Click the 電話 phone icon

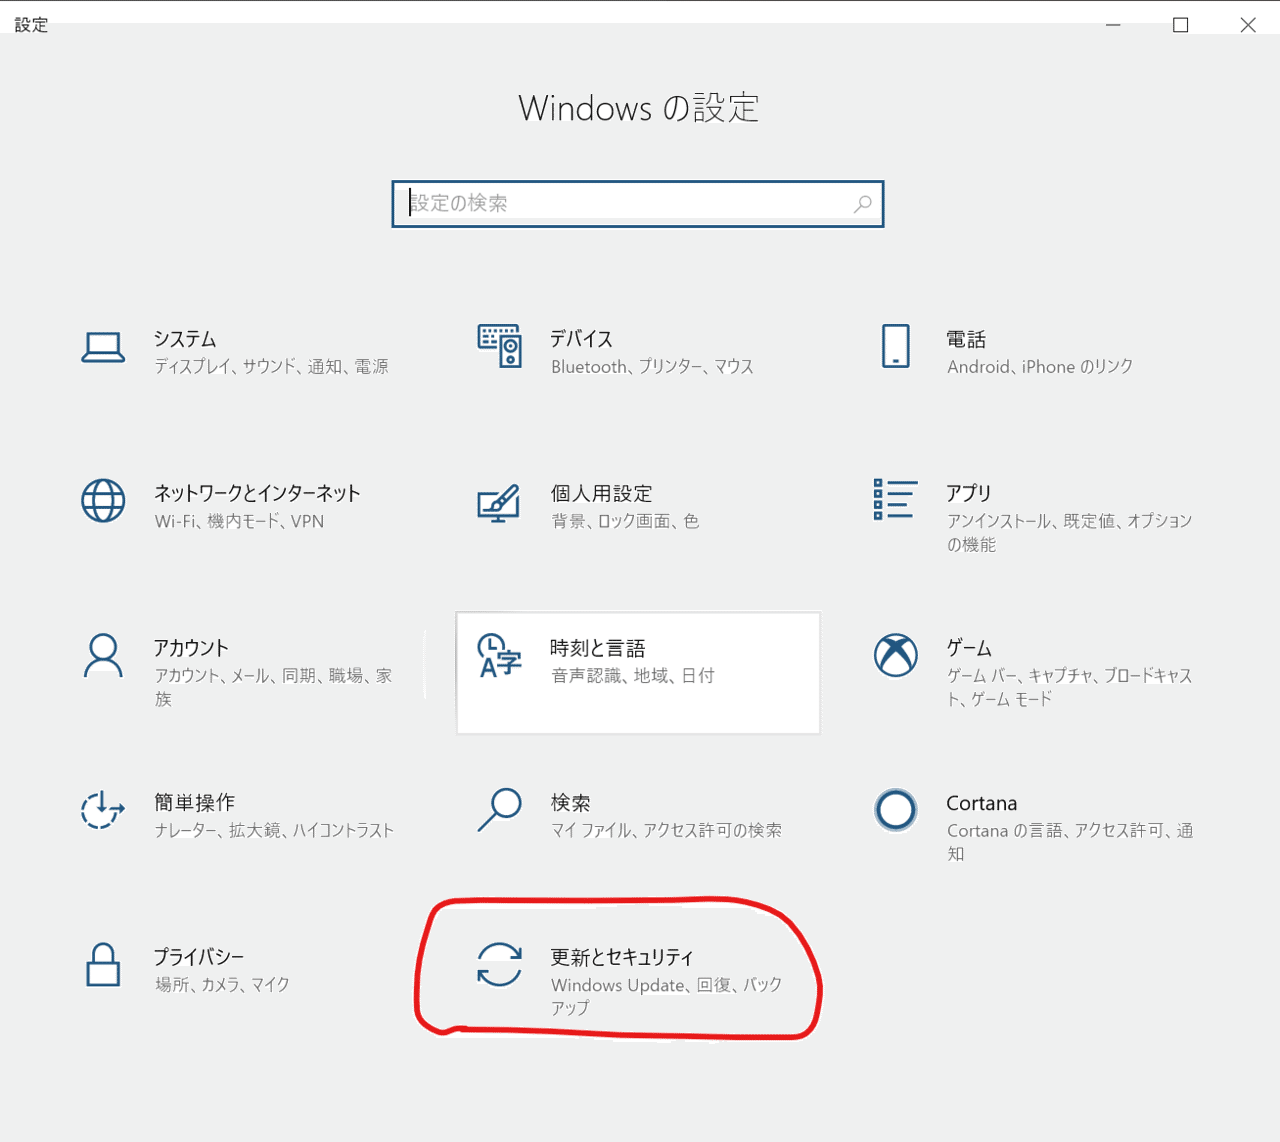coord(896,346)
